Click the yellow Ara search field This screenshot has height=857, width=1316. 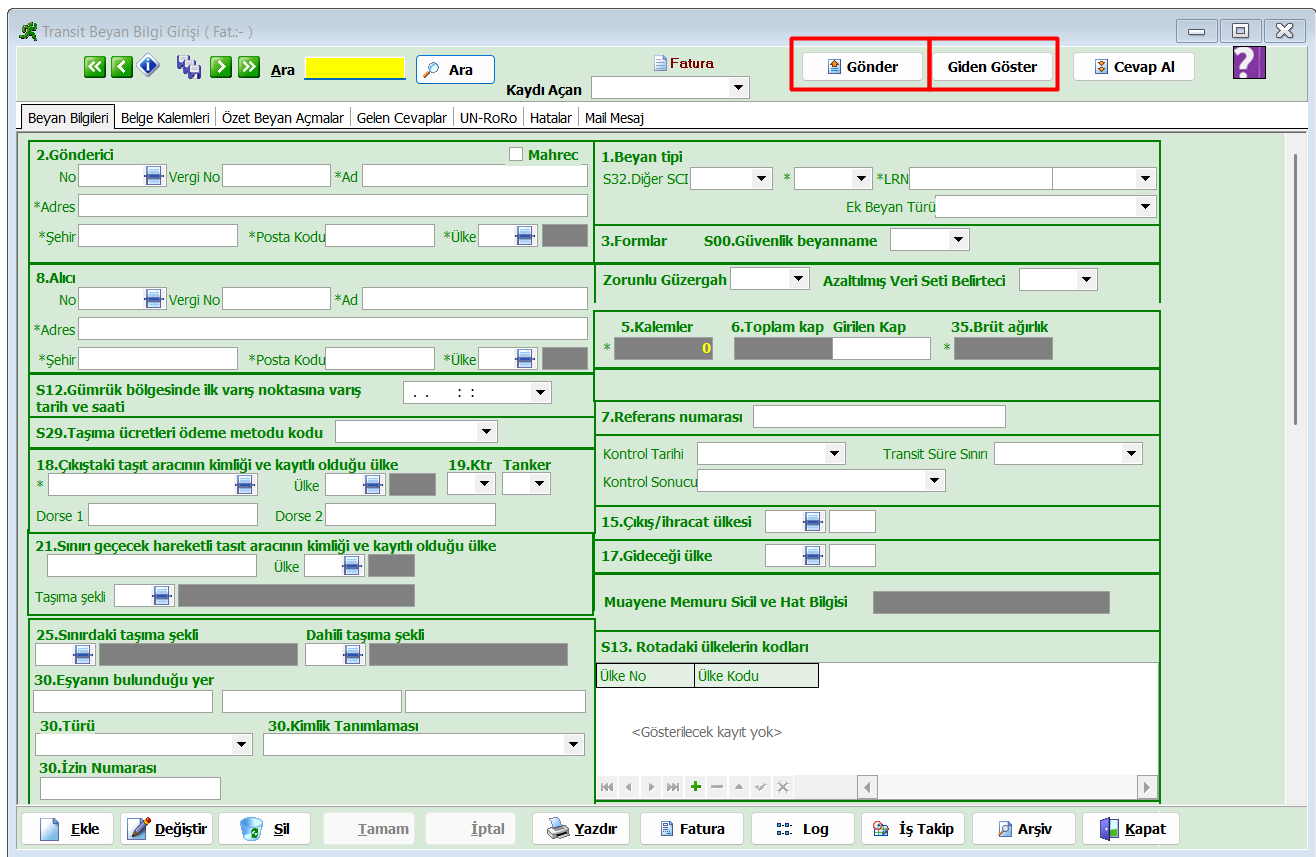[354, 68]
